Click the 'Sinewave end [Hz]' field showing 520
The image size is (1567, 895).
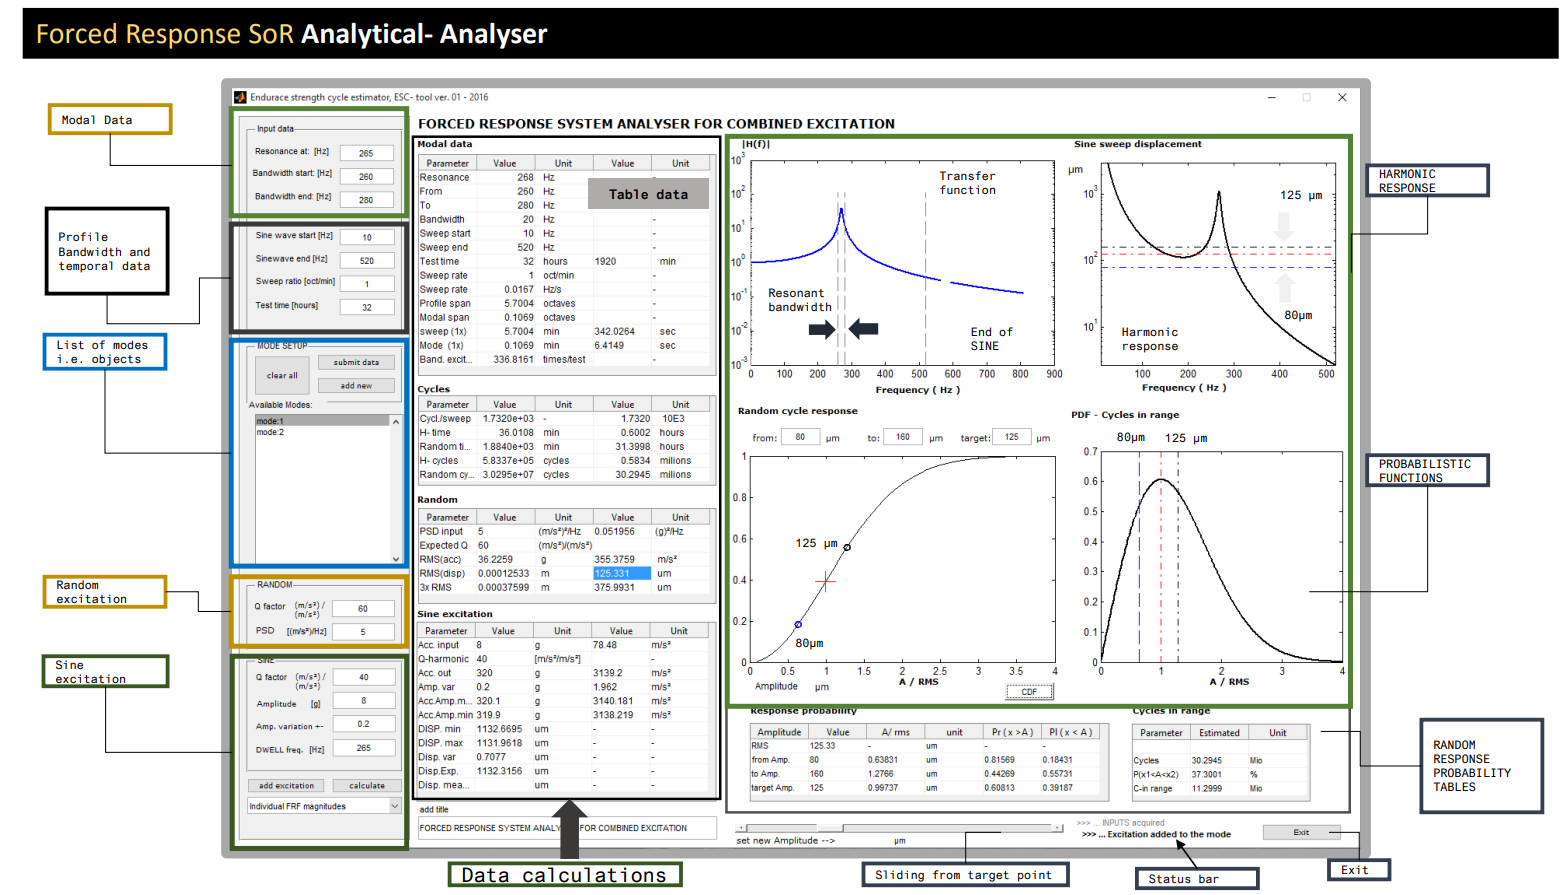click(x=367, y=260)
